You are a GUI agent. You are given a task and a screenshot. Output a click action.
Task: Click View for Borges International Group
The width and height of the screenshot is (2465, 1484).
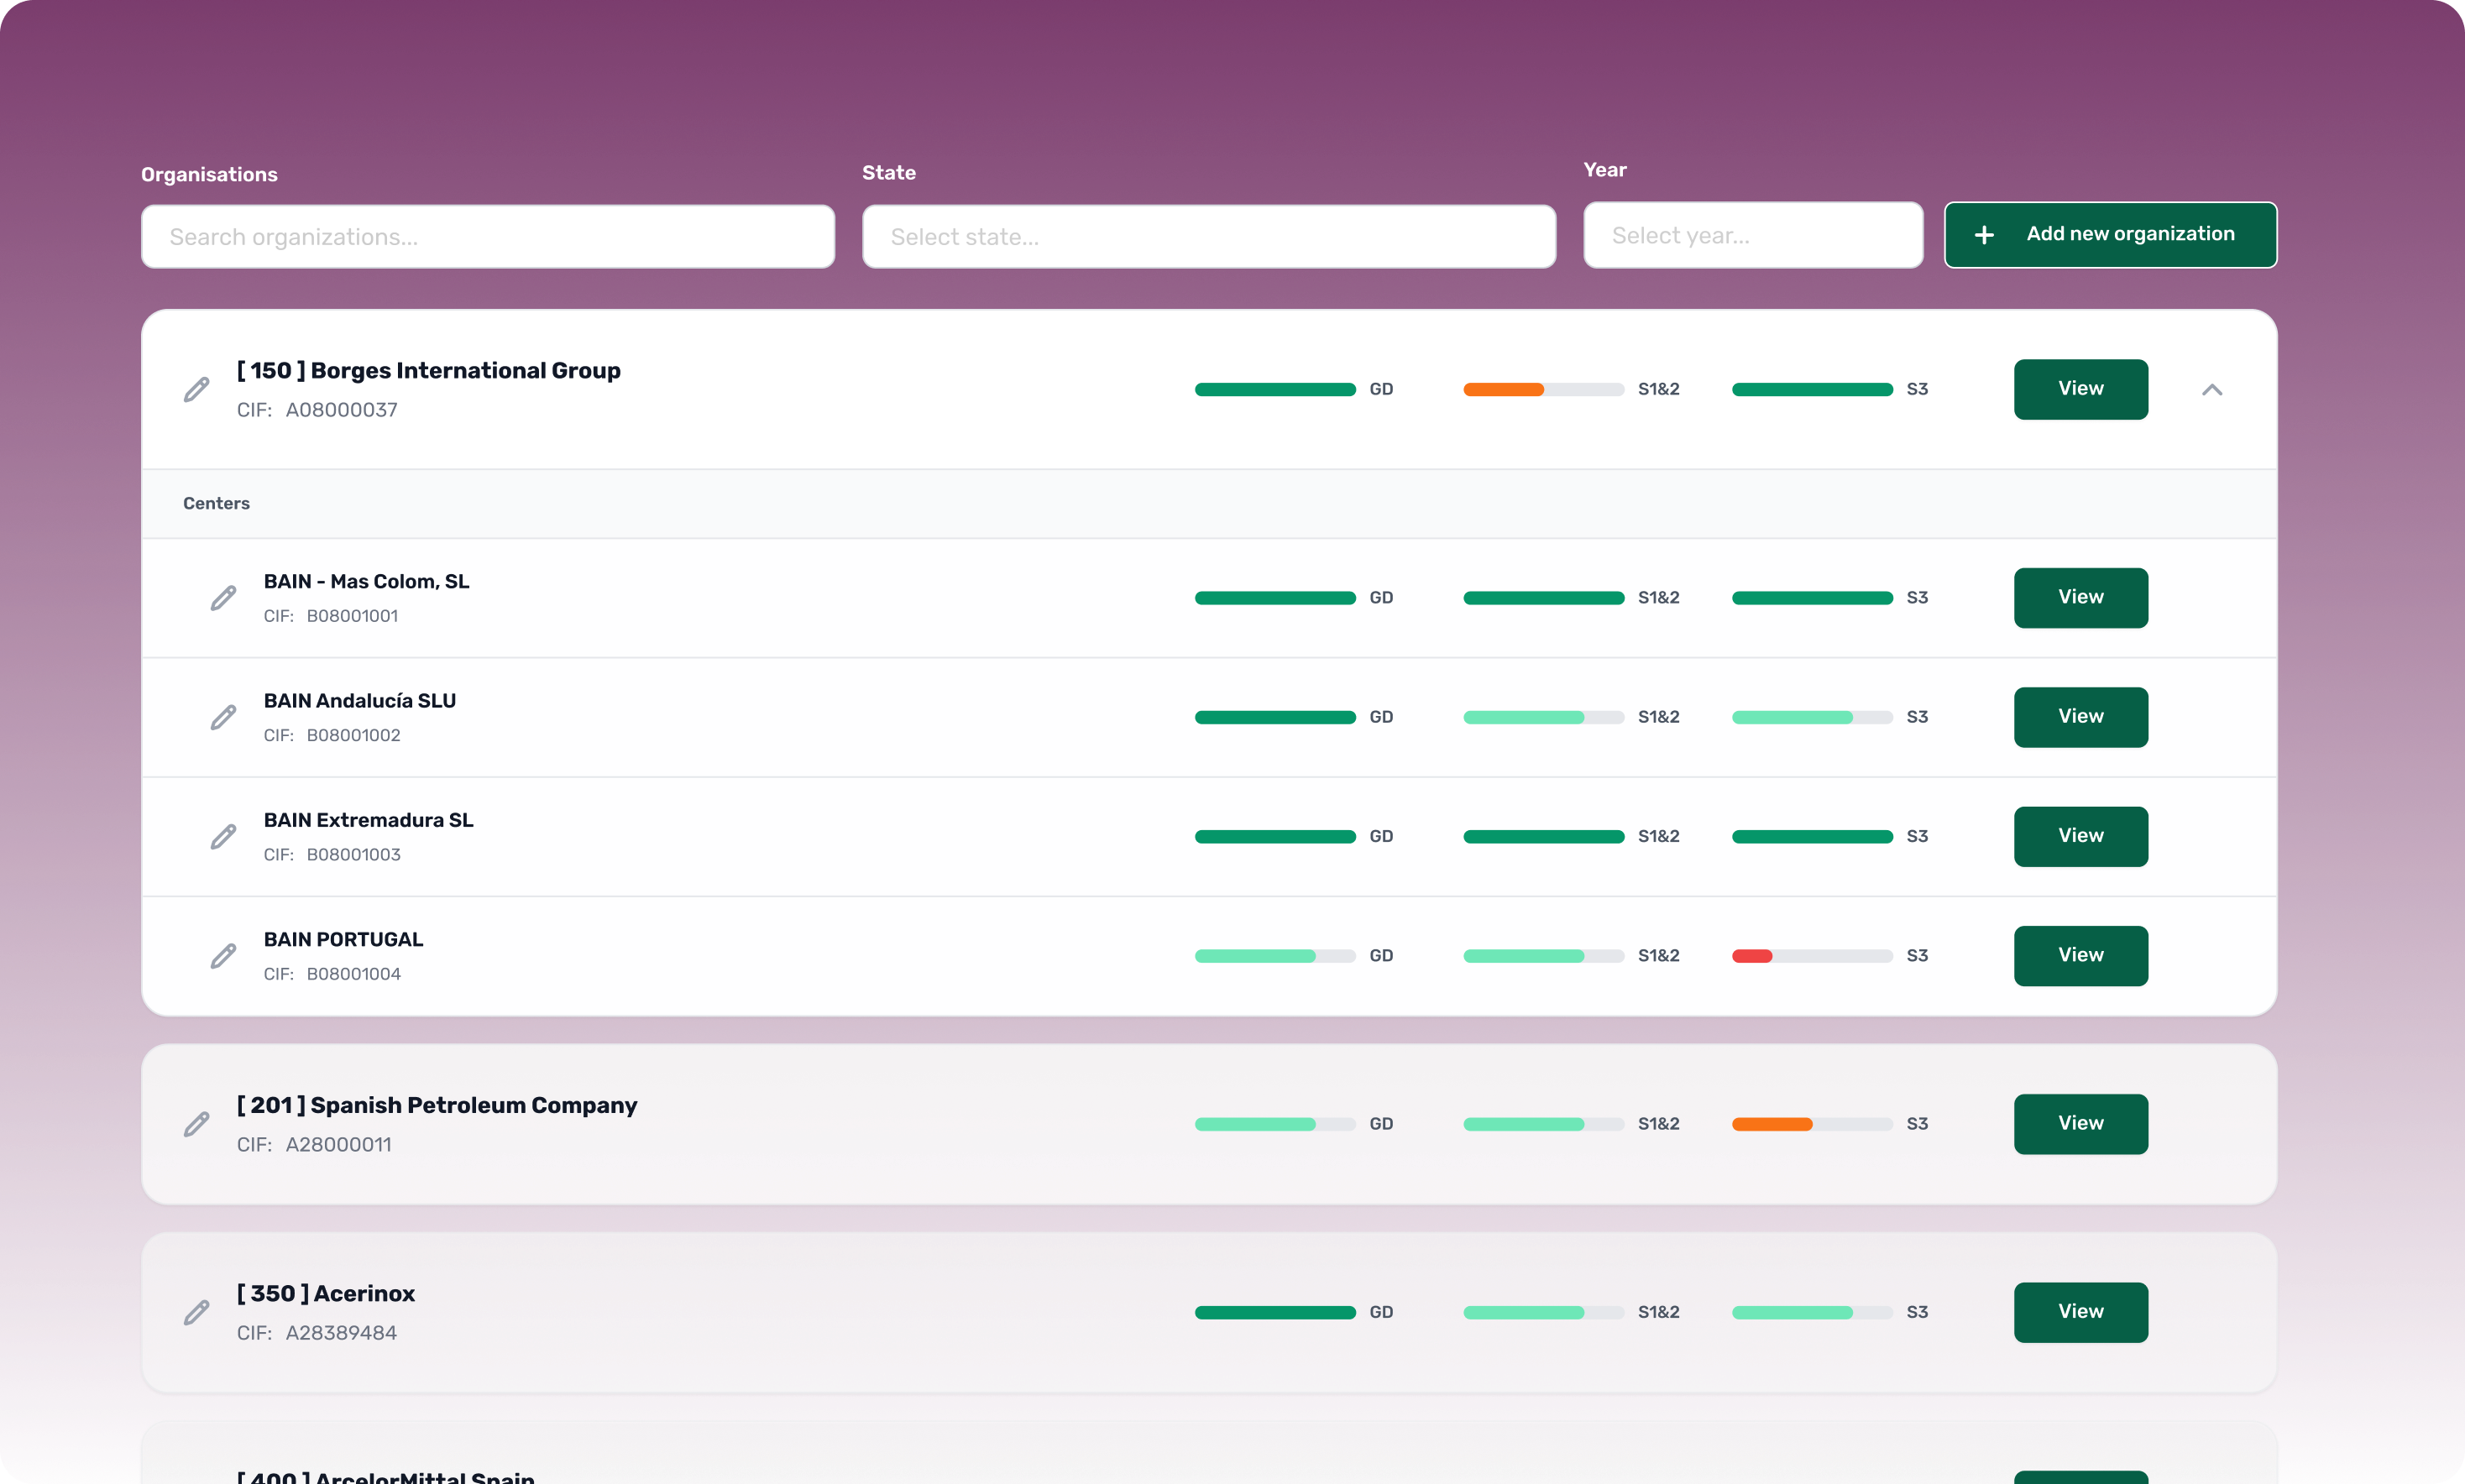tap(2080, 389)
